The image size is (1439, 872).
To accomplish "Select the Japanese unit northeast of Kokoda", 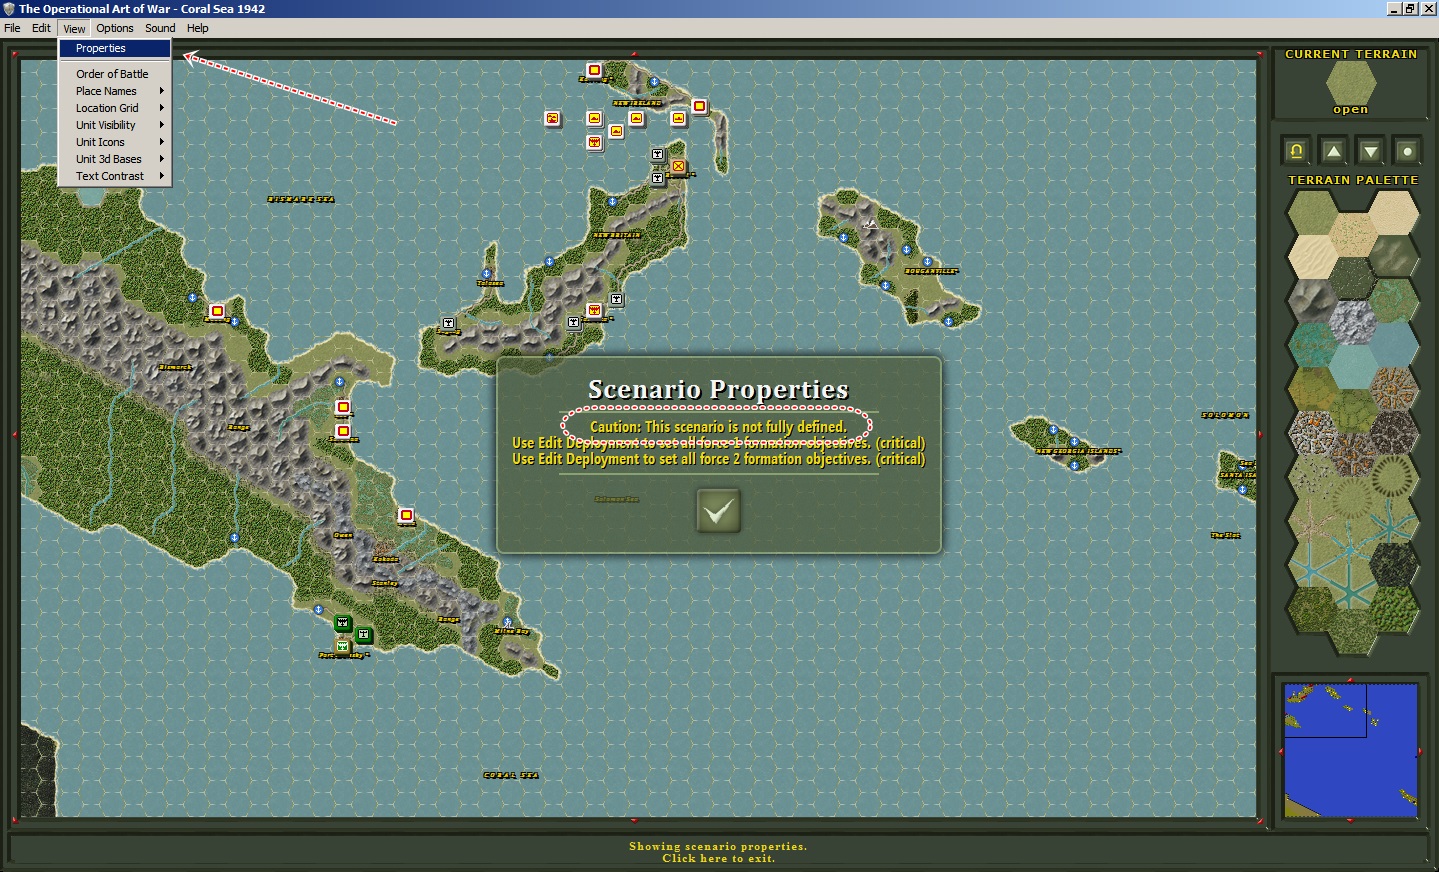I will point(406,515).
